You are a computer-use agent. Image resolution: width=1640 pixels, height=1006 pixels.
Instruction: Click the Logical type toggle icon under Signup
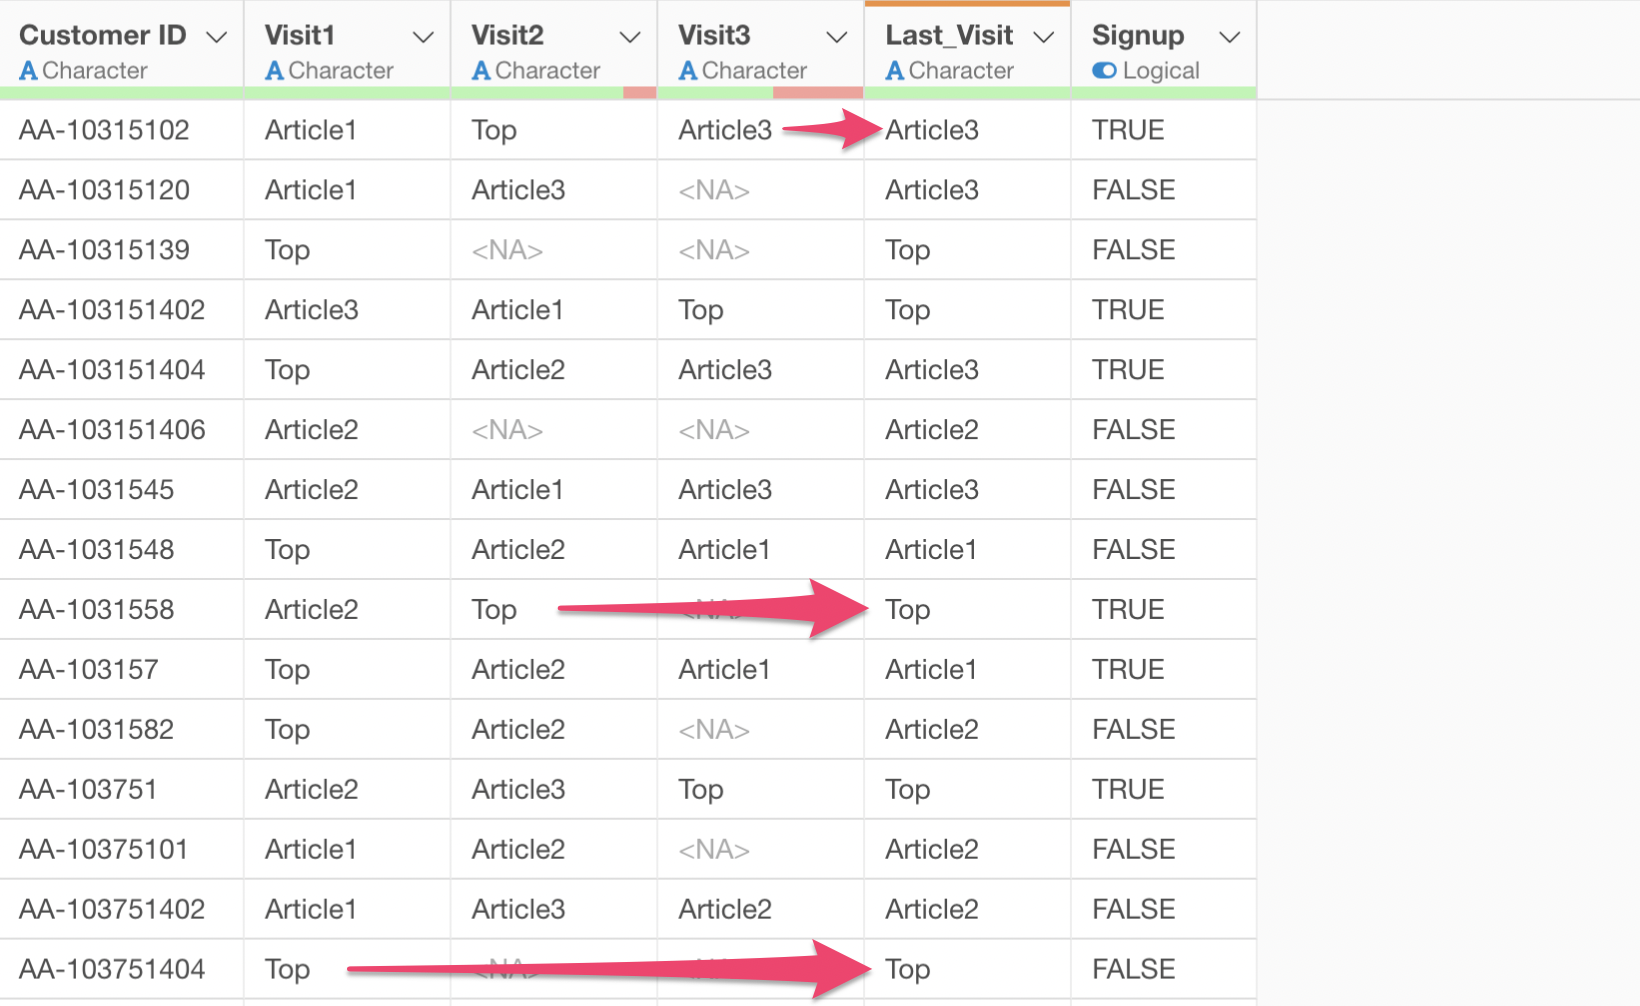(x=1104, y=71)
